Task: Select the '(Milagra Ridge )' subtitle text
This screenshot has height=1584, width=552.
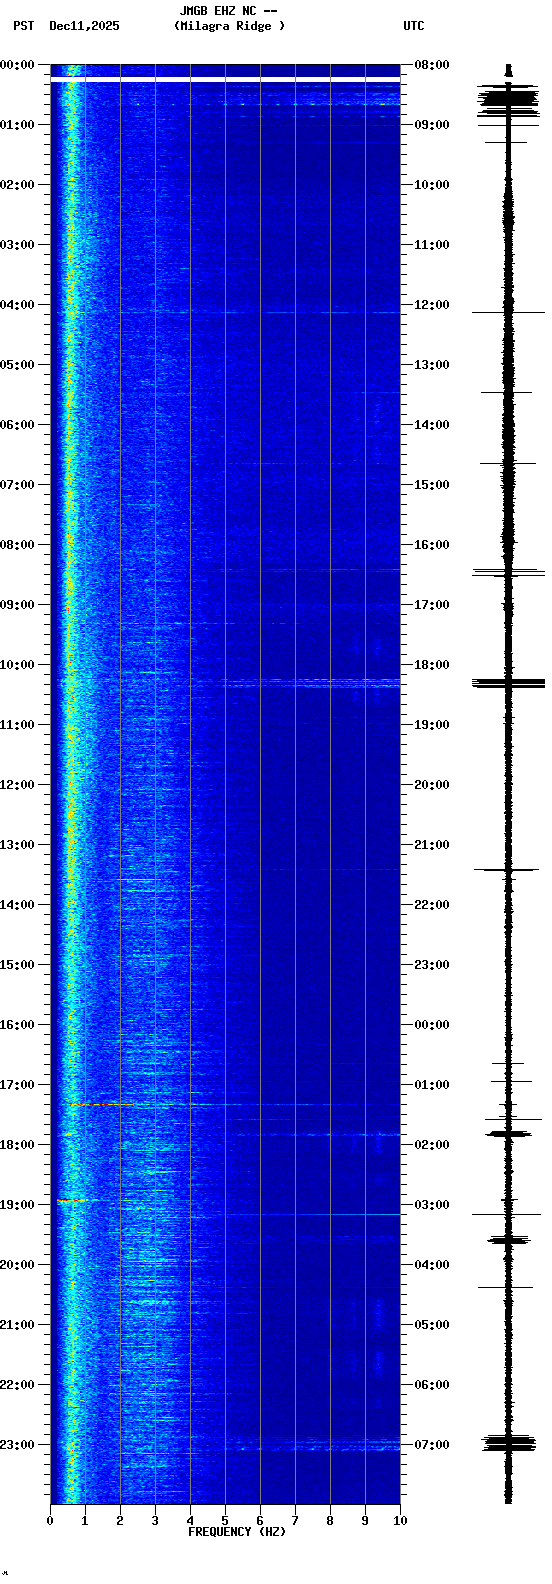Action: [229, 26]
